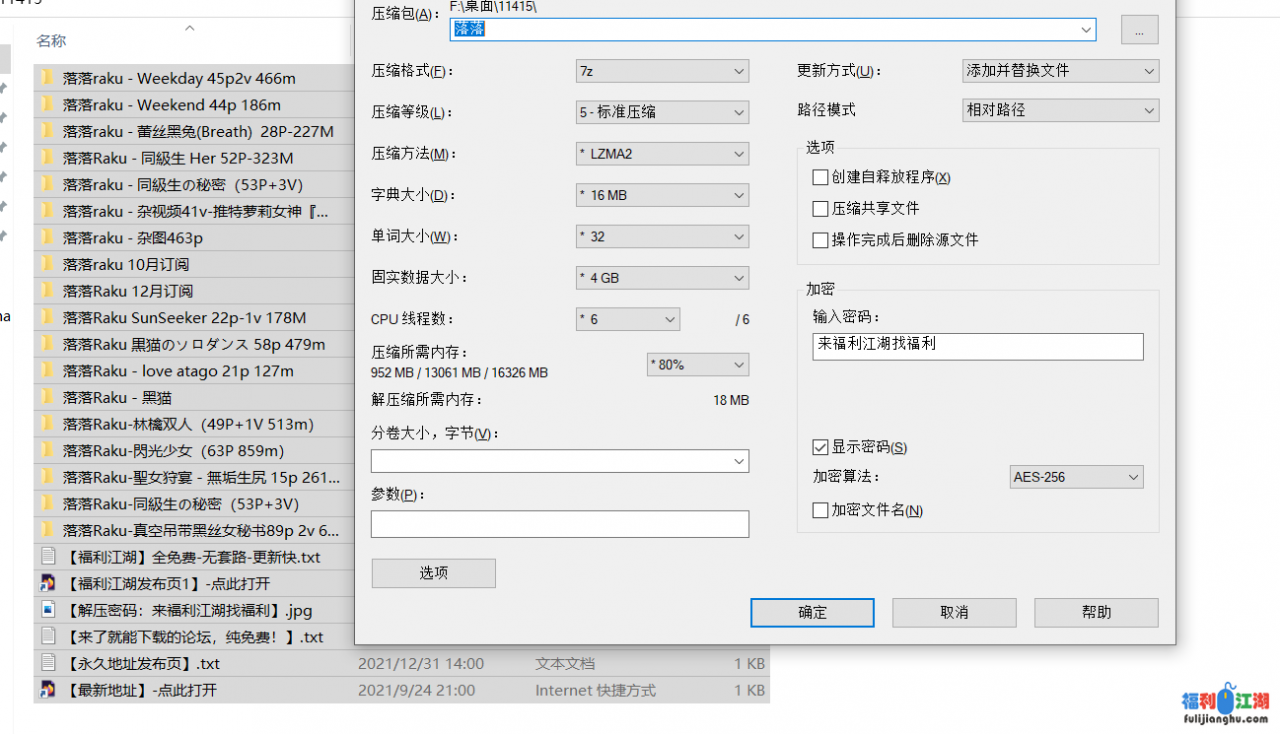1280x734 pixels.
Task: Click the 取消 button
Action: tap(954, 612)
